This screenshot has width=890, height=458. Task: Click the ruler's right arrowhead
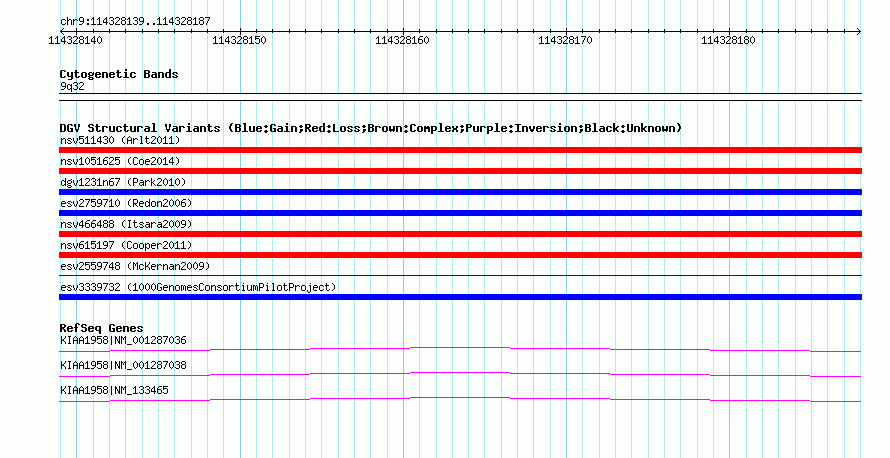[859, 31]
